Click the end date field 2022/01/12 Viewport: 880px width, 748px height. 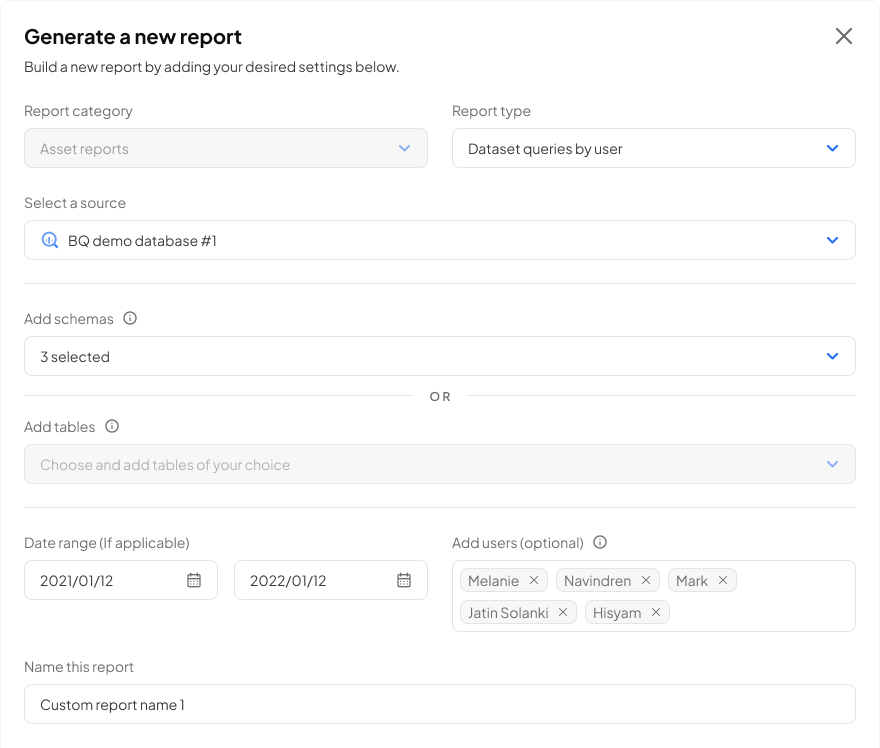tap(315, 580)
